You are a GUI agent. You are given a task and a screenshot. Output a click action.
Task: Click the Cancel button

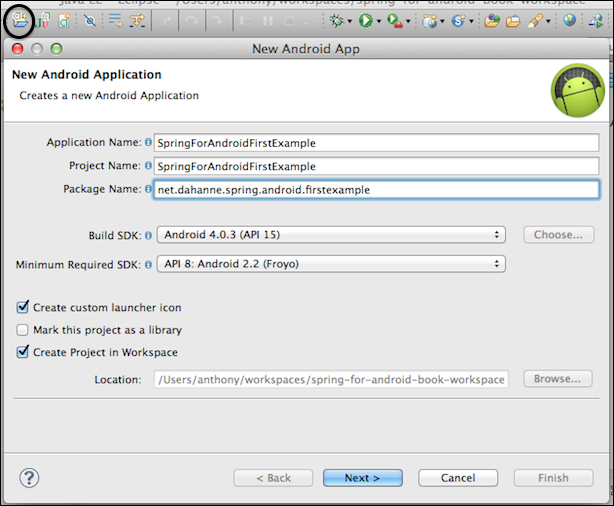[x=458, y=478]
